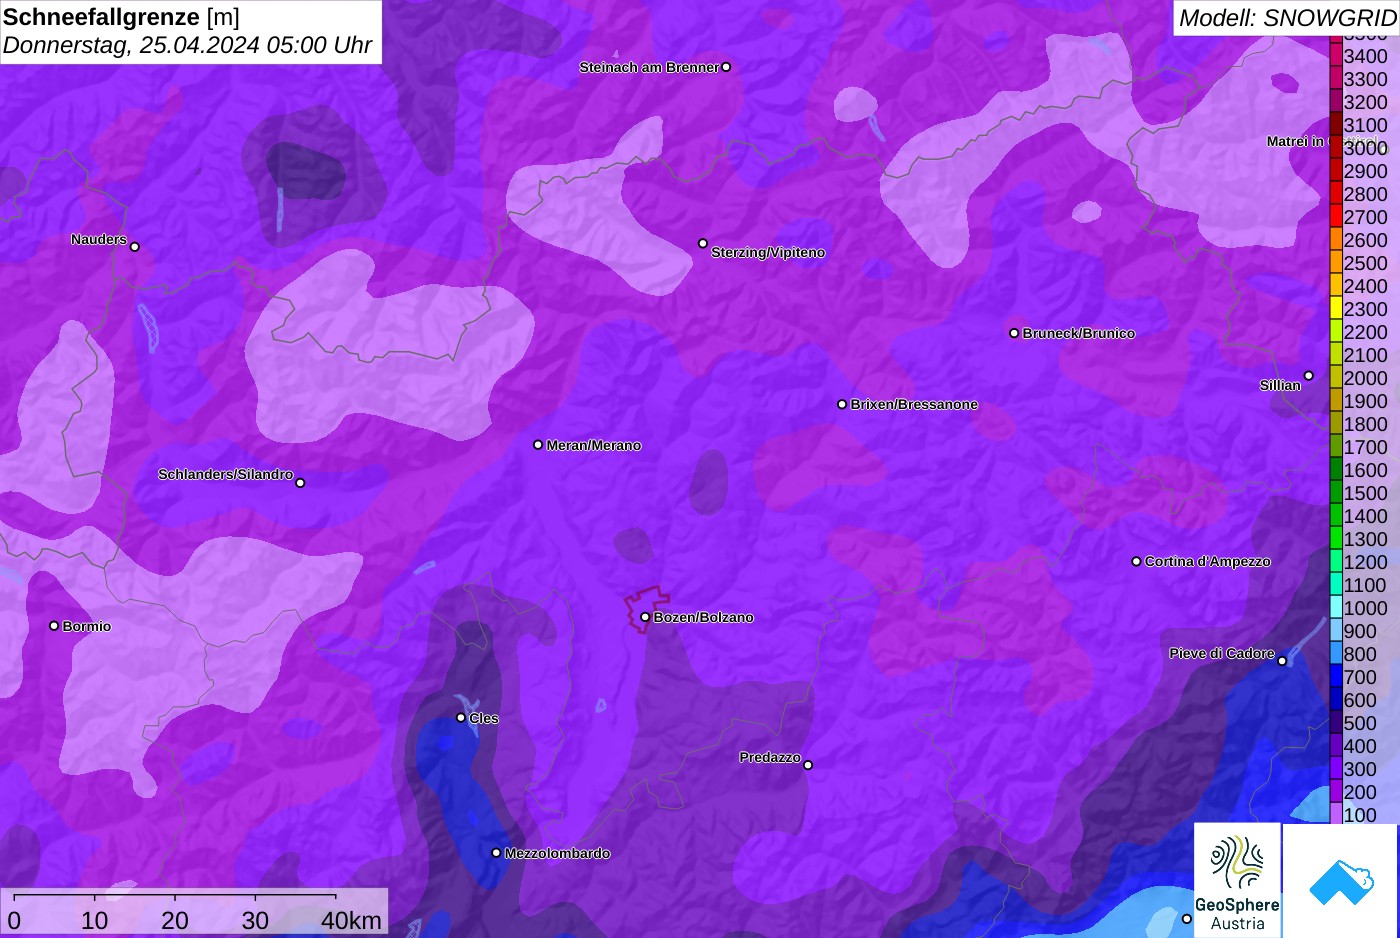Select the Meran/Merano location marker dot
This screenshot has height=938, width=1400.
coord(538,445)
